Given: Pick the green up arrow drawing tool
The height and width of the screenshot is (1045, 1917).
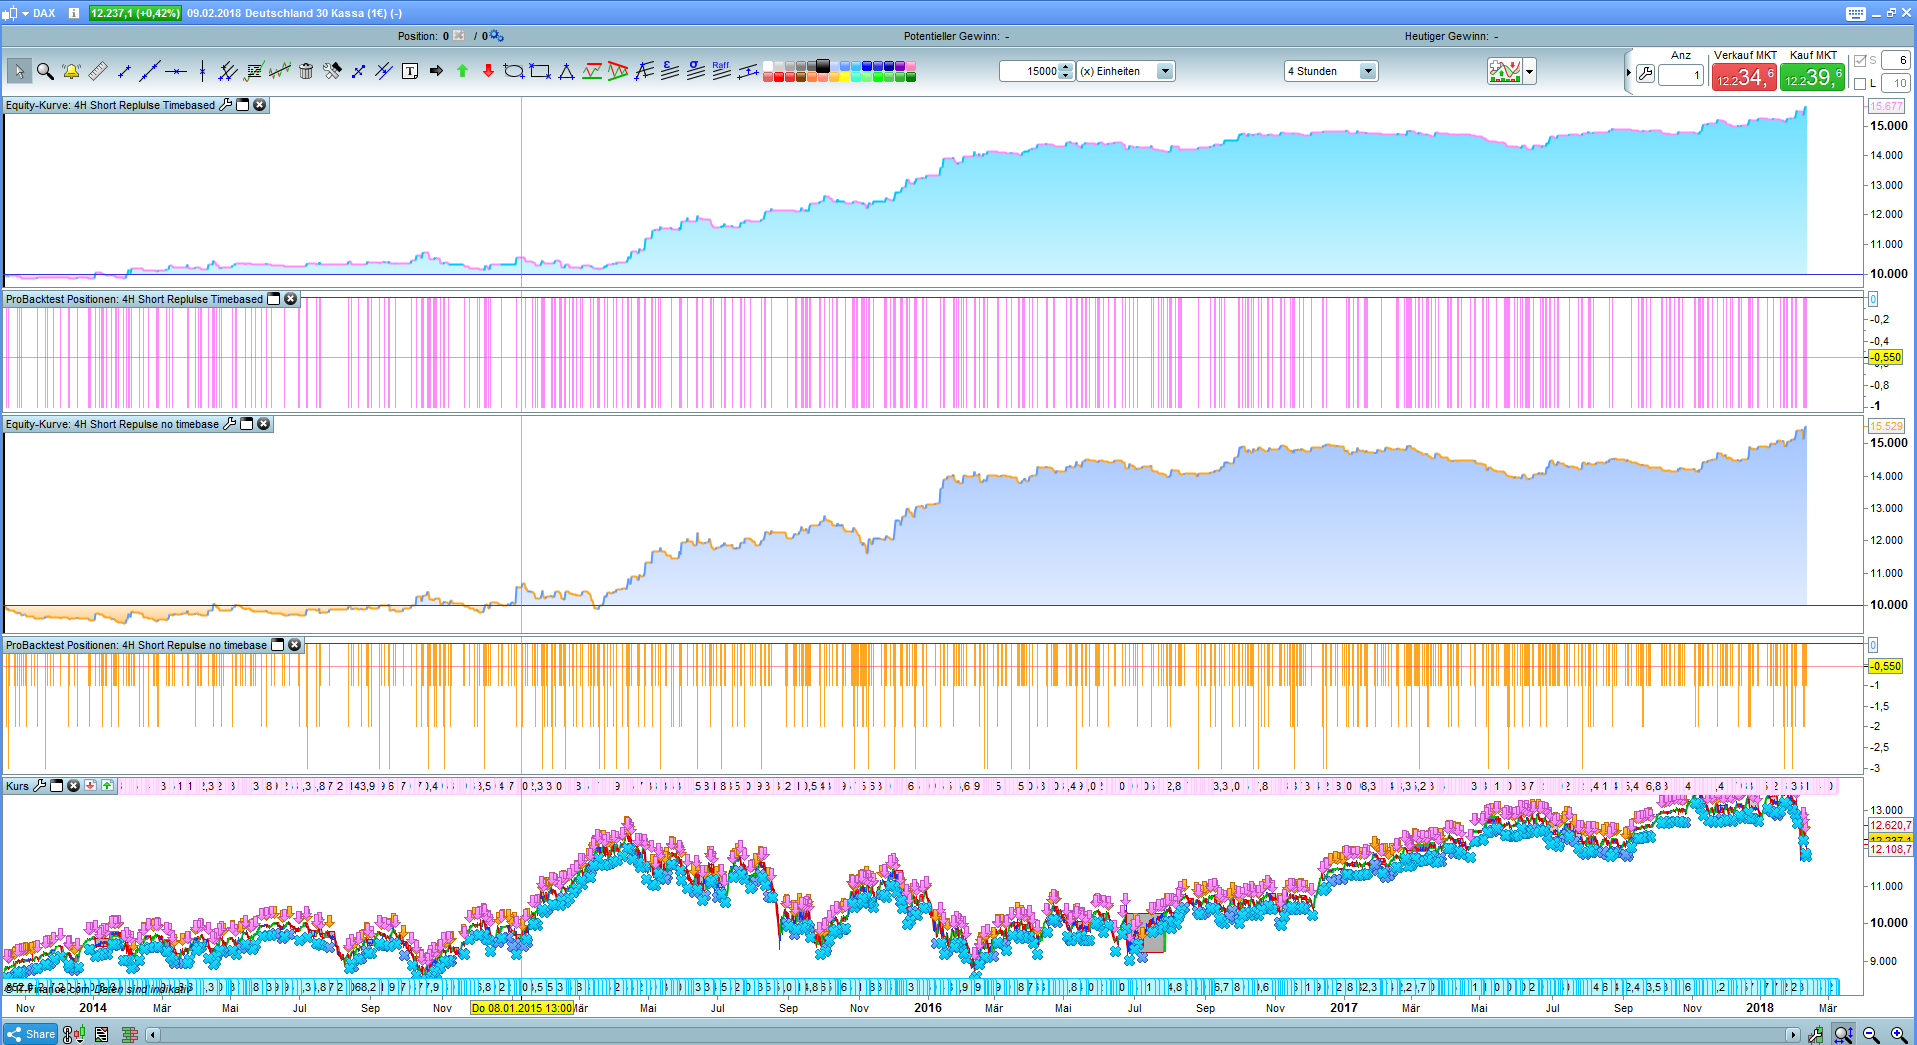Looking at the screenshot, I should [x=462, y=71].
